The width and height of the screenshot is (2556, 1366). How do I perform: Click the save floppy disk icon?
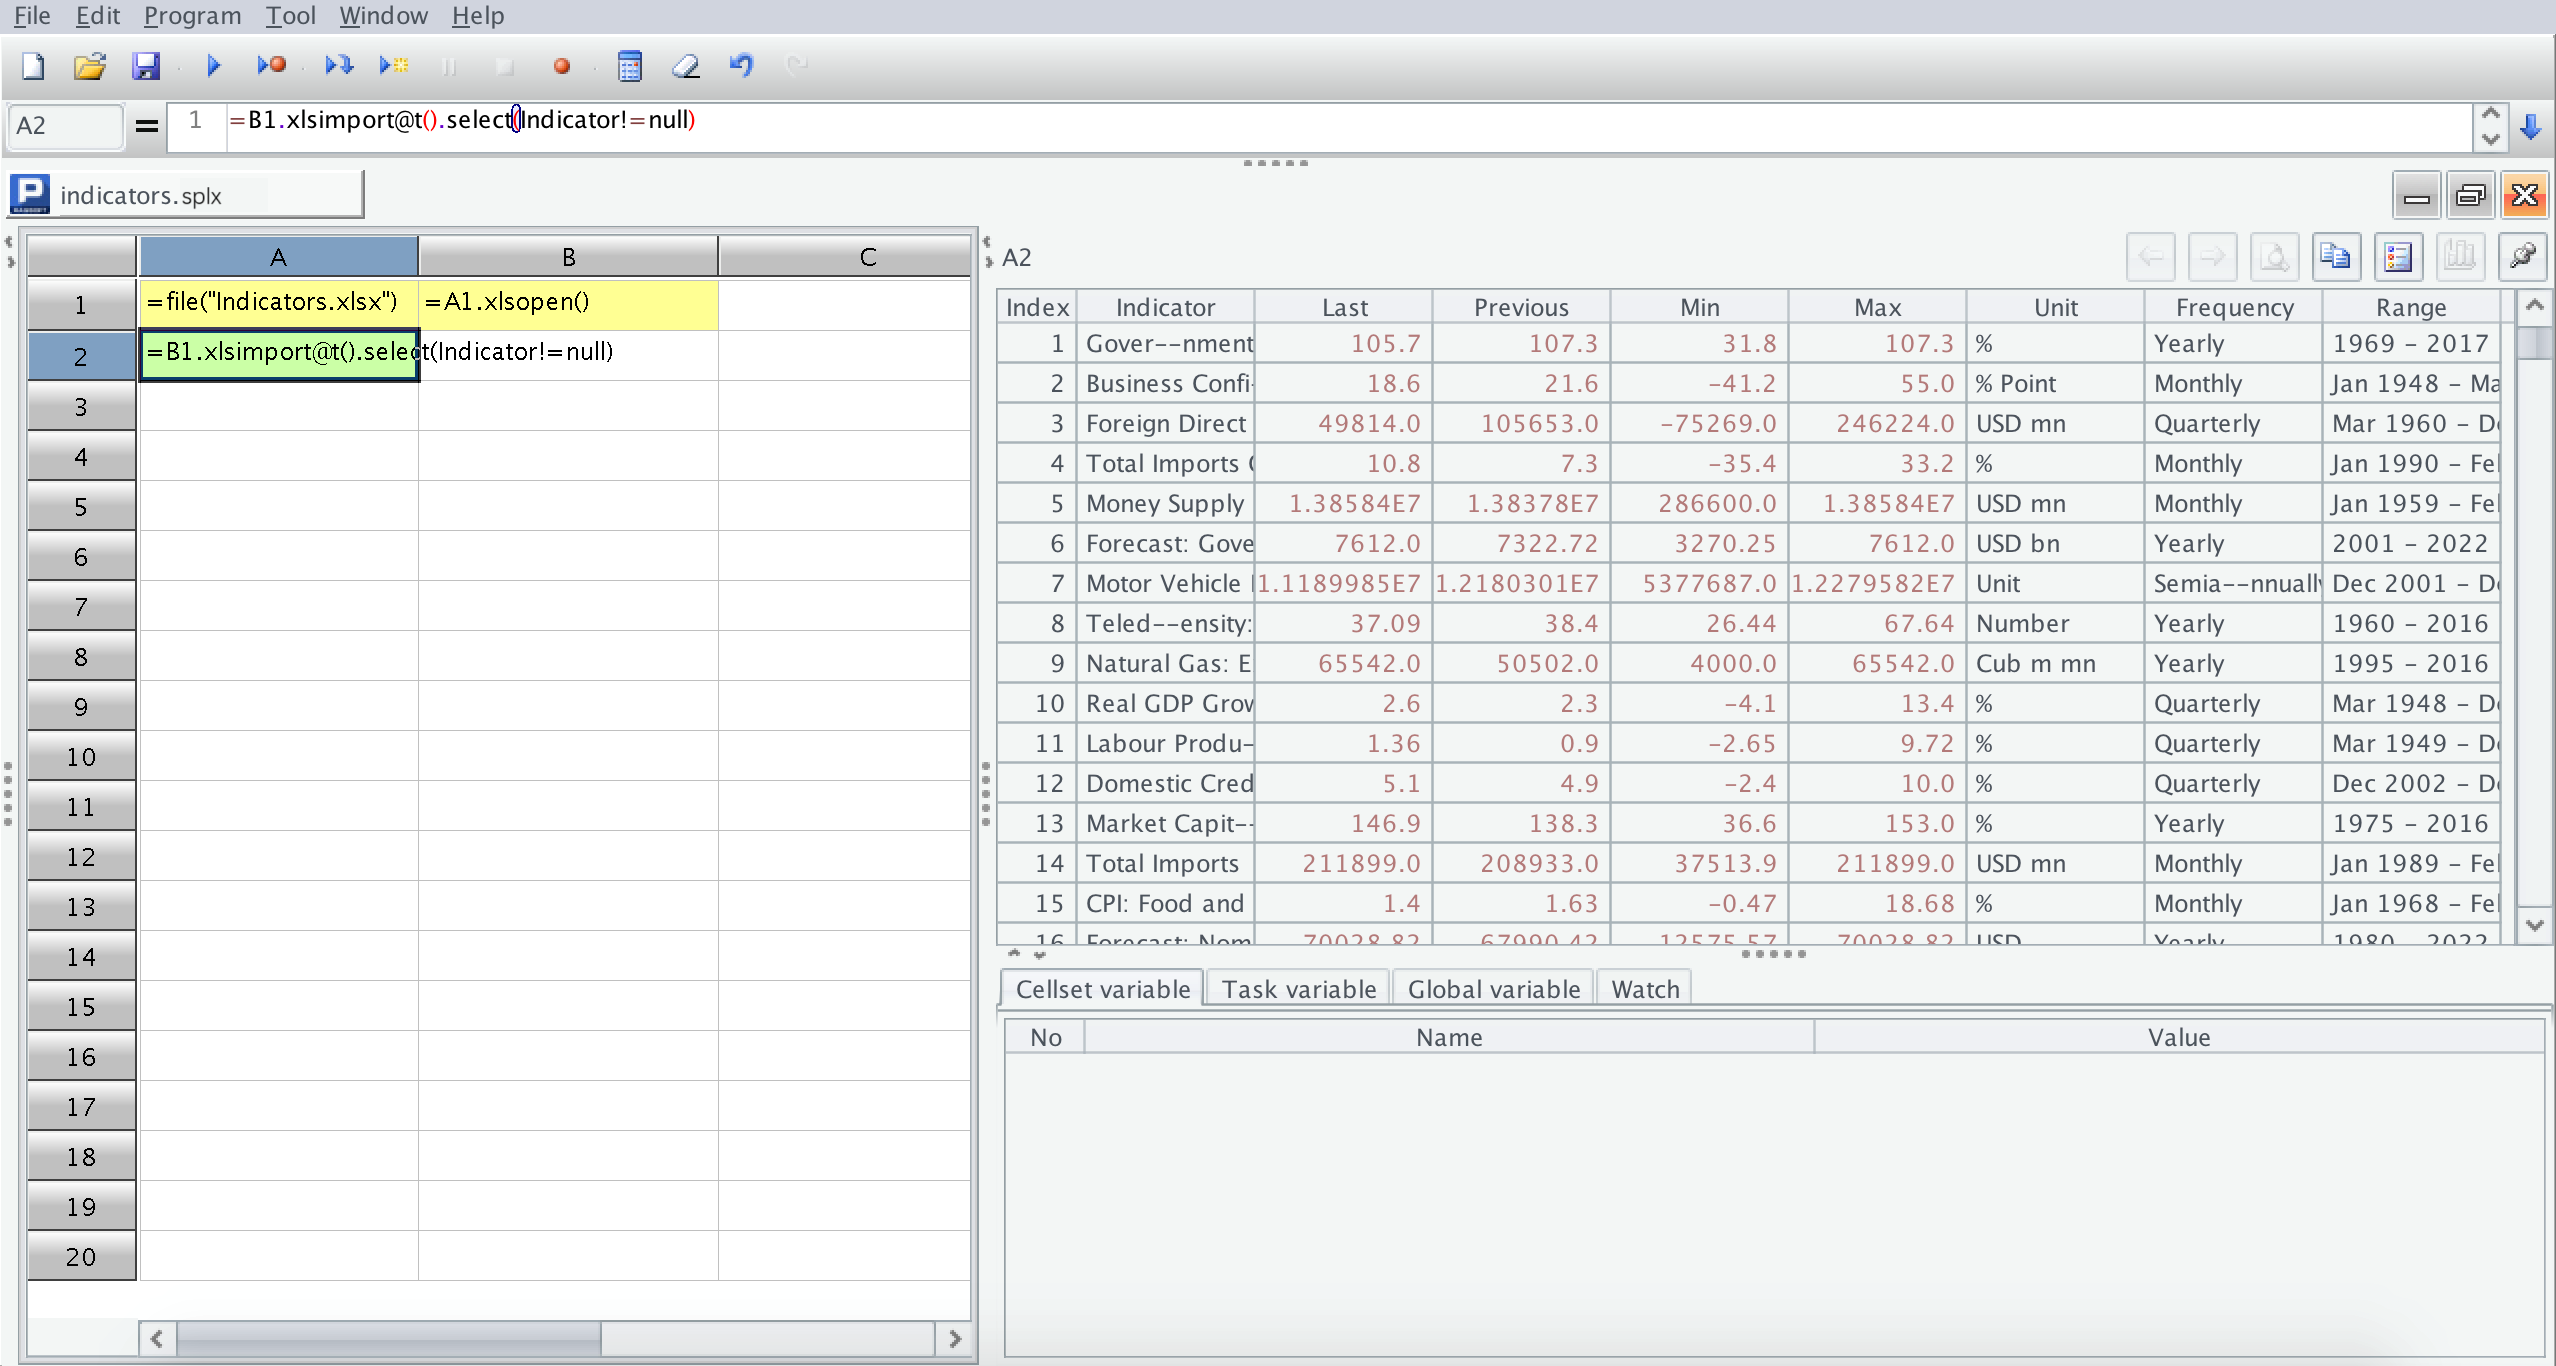tap(146, 66)
